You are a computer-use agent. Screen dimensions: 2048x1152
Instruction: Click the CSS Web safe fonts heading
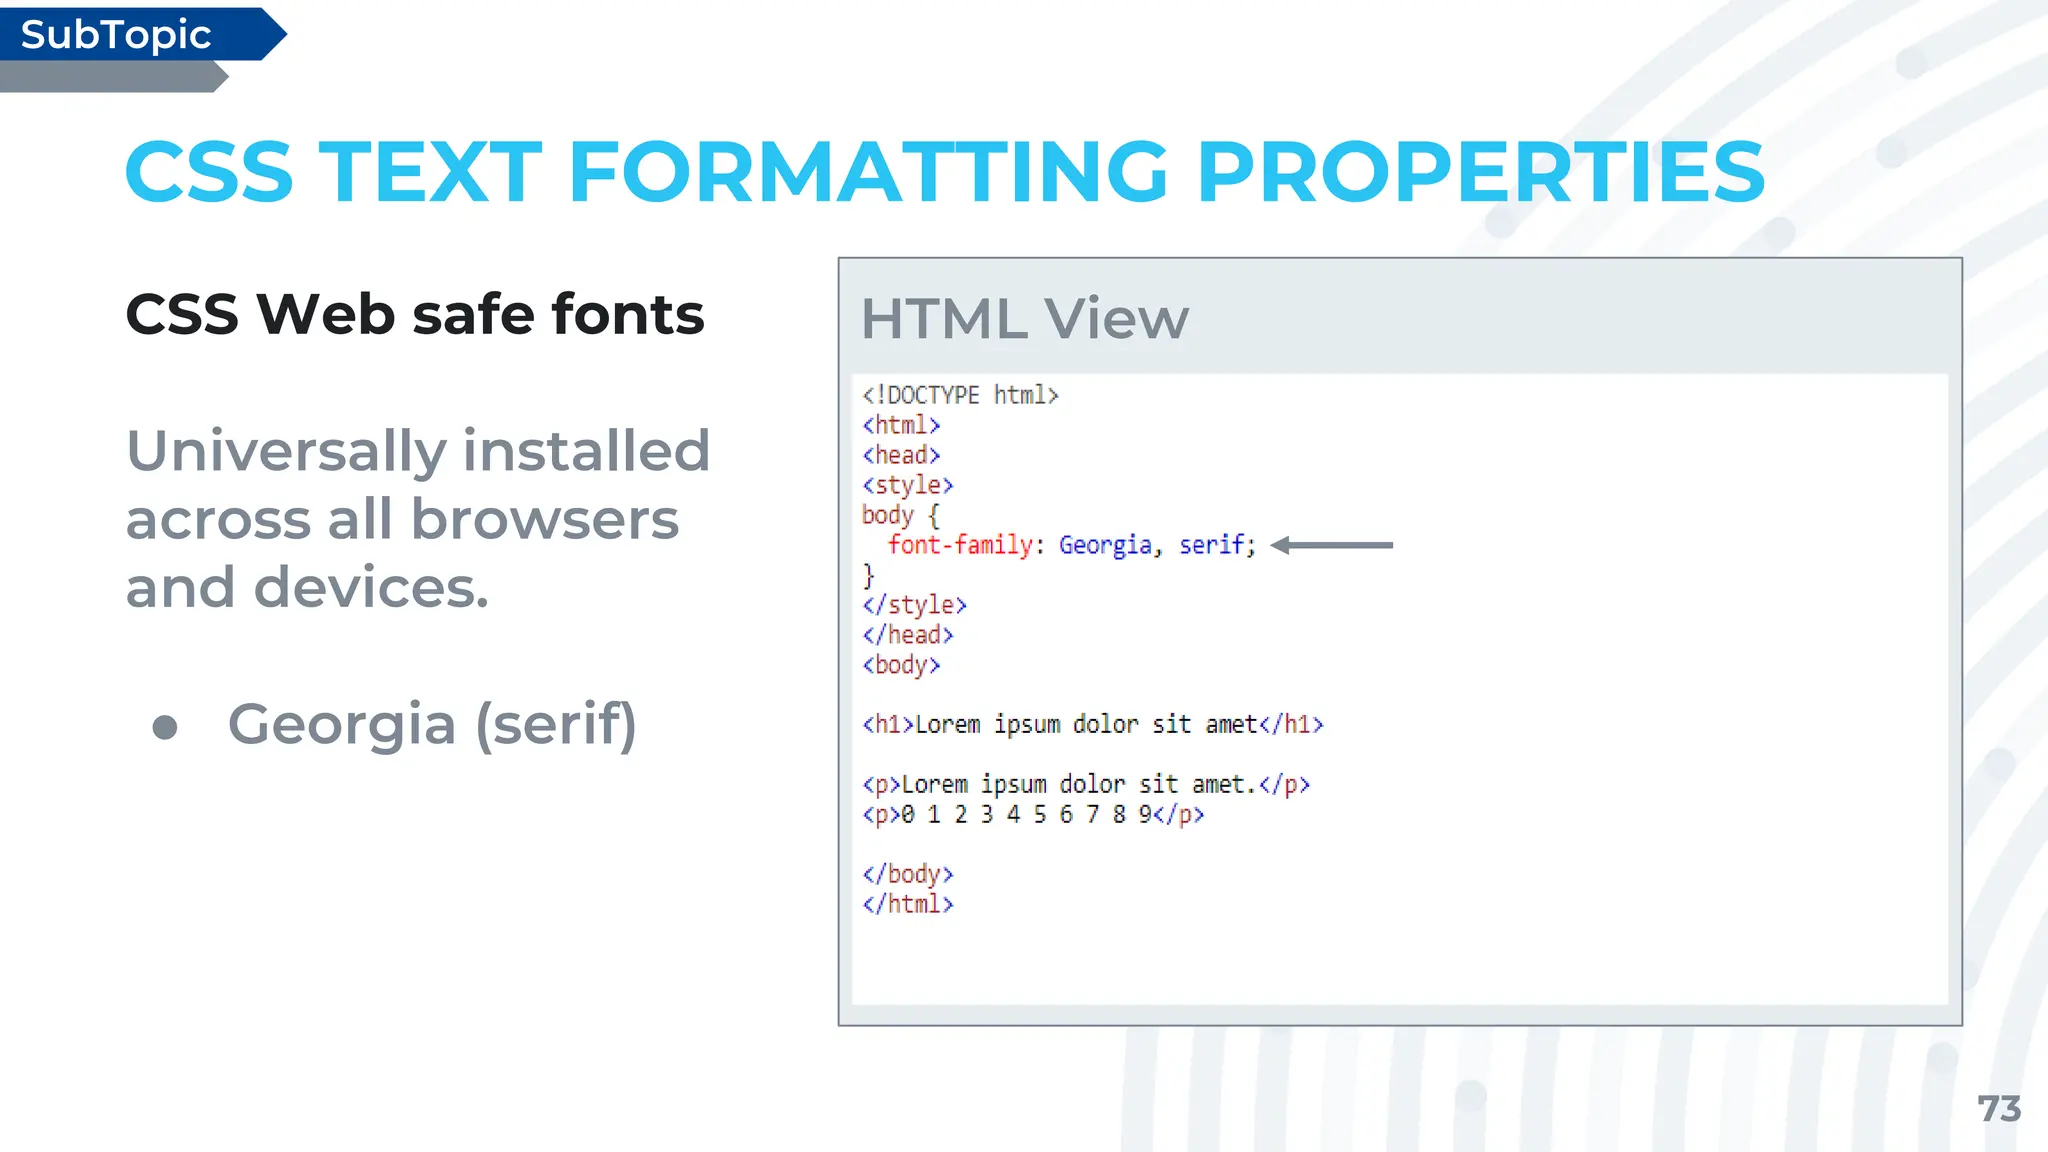(415, 314)
